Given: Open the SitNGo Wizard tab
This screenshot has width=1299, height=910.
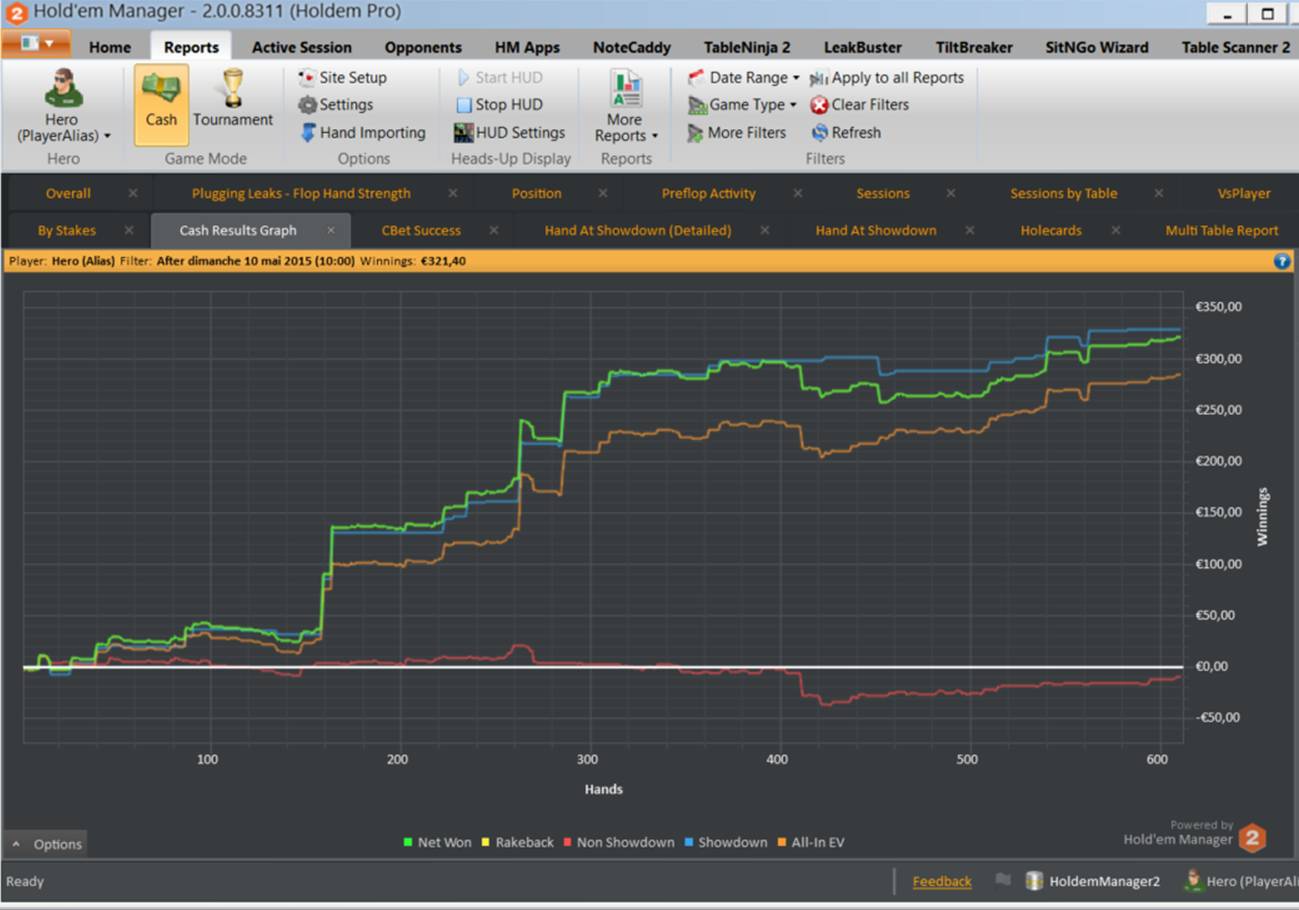Looking at the screenshot, I should [x=1097, y=47].
